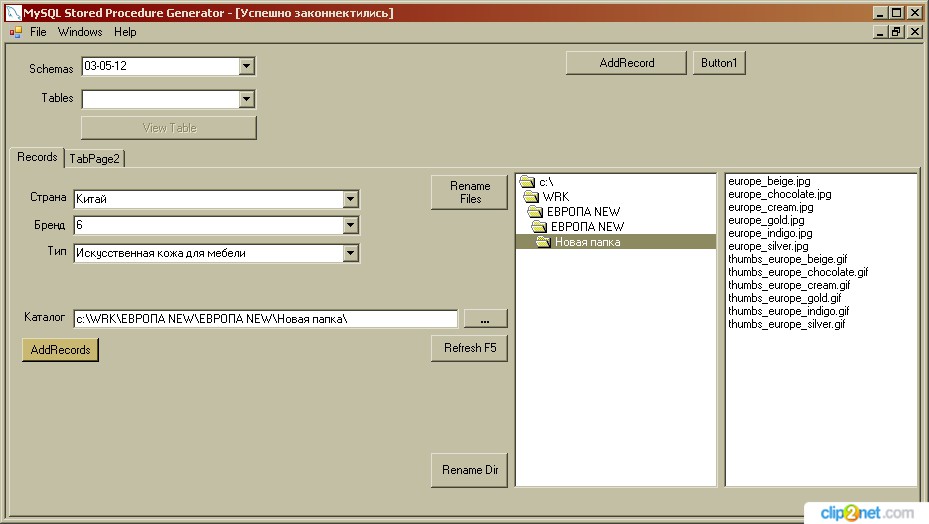Click the MDI child icon beside File menu
The image size is (929, 524).
[16, 32]
